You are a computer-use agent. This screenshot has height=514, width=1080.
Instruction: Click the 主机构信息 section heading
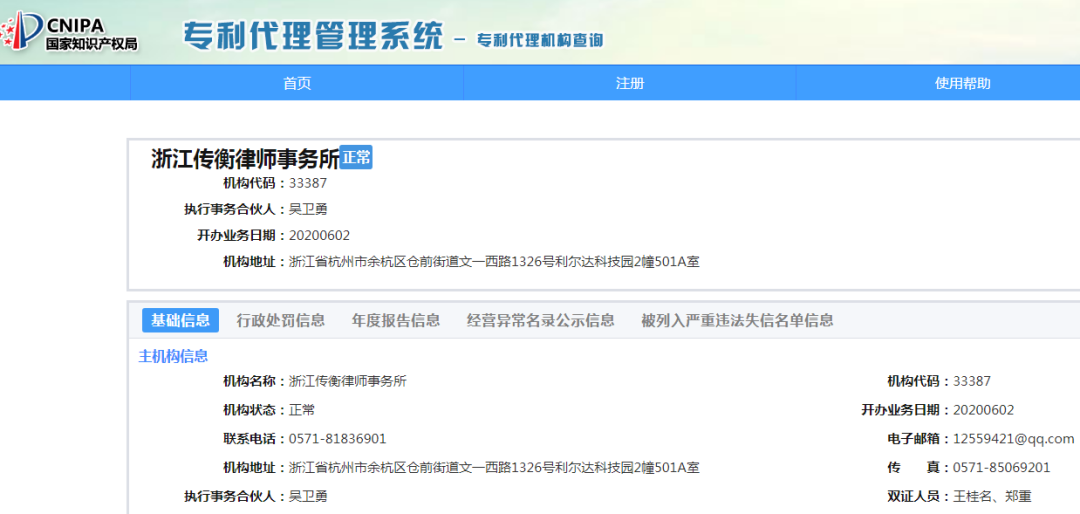[173, 356]
